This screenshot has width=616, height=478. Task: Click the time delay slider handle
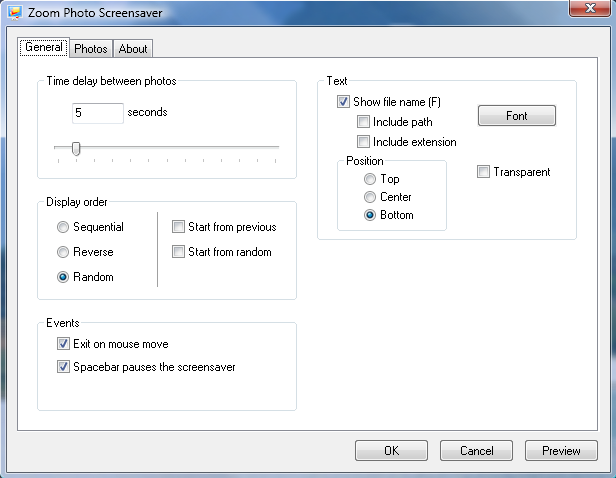coord(76,148)
